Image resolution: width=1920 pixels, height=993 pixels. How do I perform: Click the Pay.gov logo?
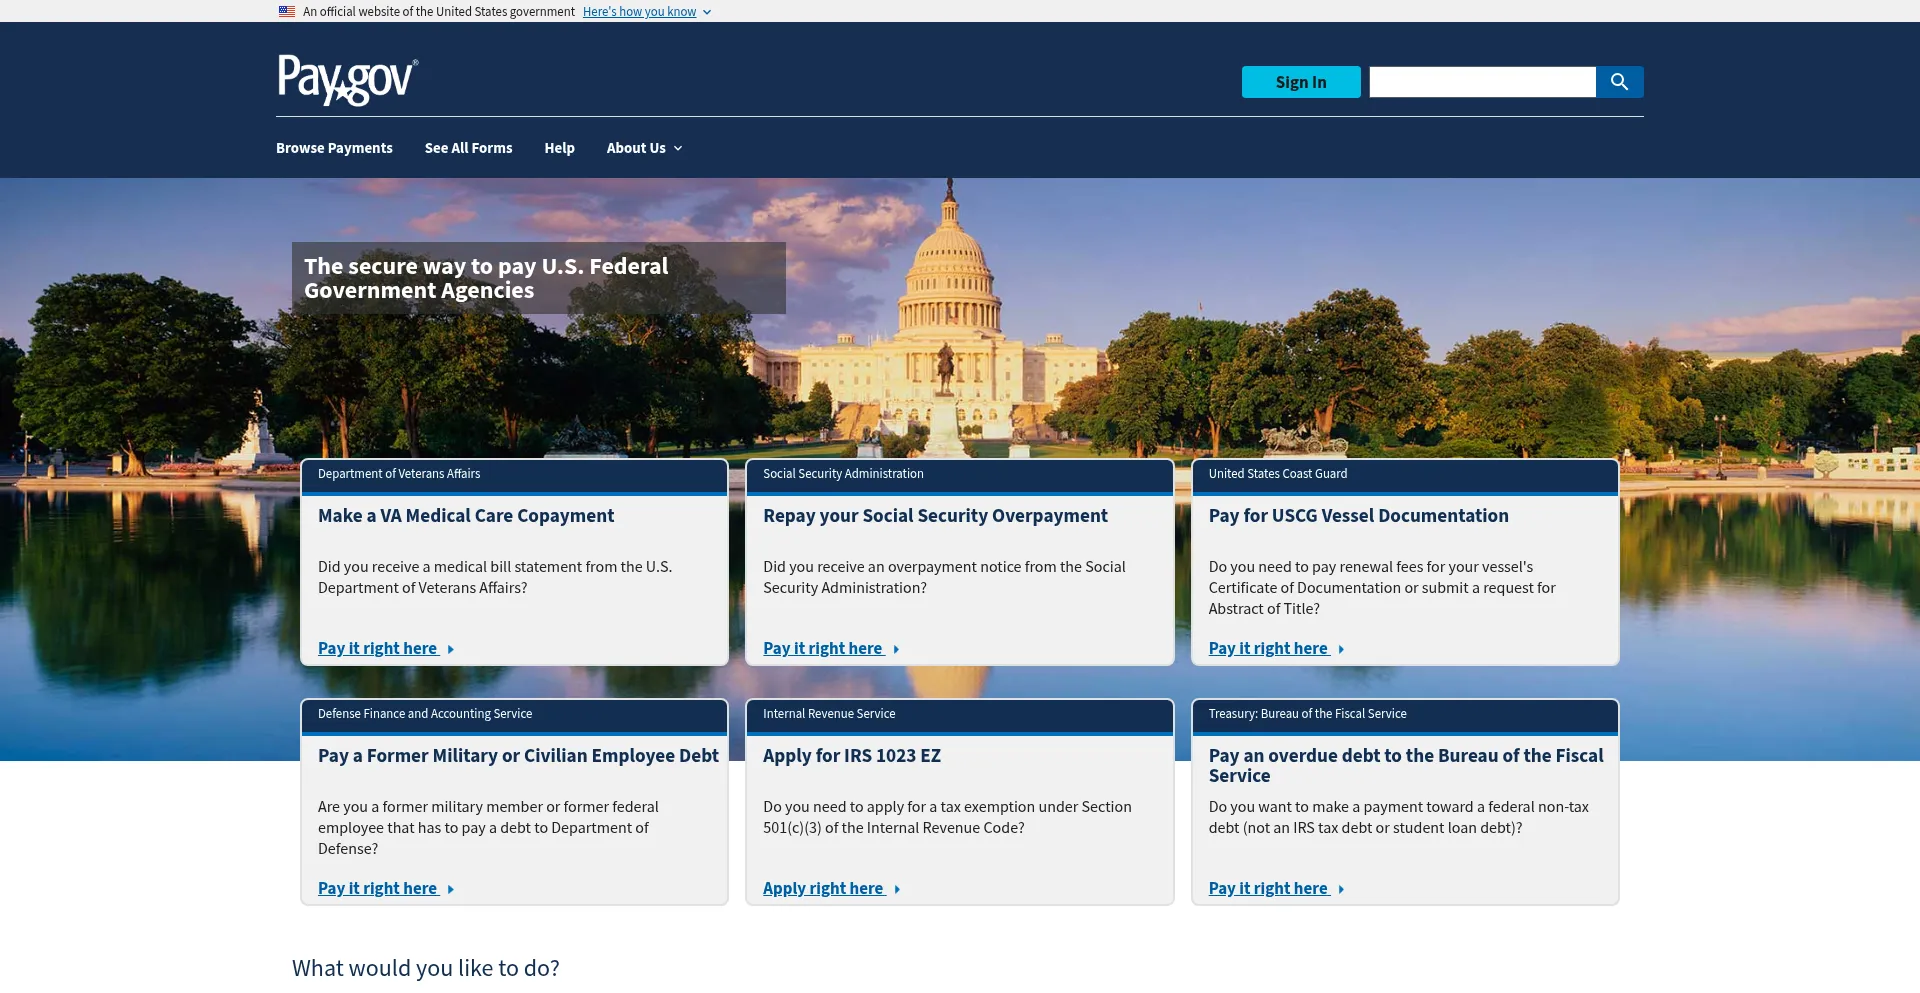click(347, 80)
